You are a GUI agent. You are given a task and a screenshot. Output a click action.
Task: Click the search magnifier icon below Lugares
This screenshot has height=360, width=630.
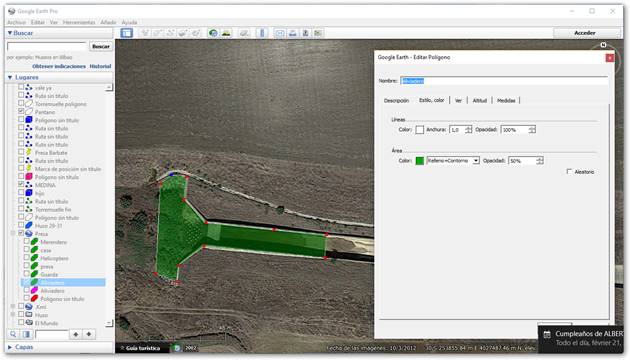[13, 334]
